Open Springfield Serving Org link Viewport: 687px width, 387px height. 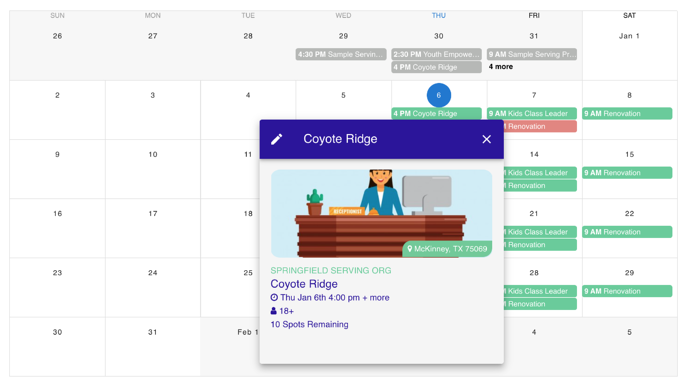click(331, 270)
